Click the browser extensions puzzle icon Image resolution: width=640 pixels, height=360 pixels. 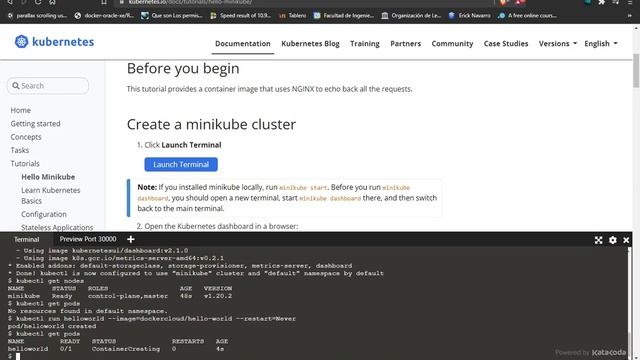[601, 2]
